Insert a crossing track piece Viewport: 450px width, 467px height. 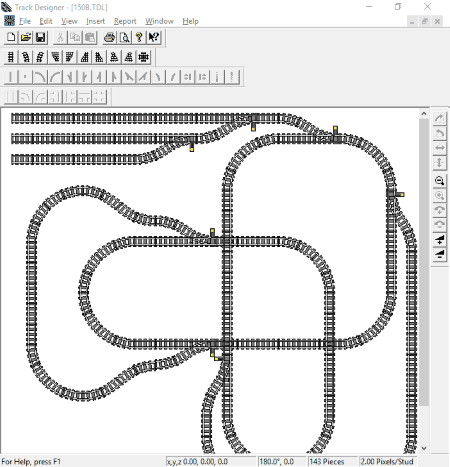(x=143, y=57)
